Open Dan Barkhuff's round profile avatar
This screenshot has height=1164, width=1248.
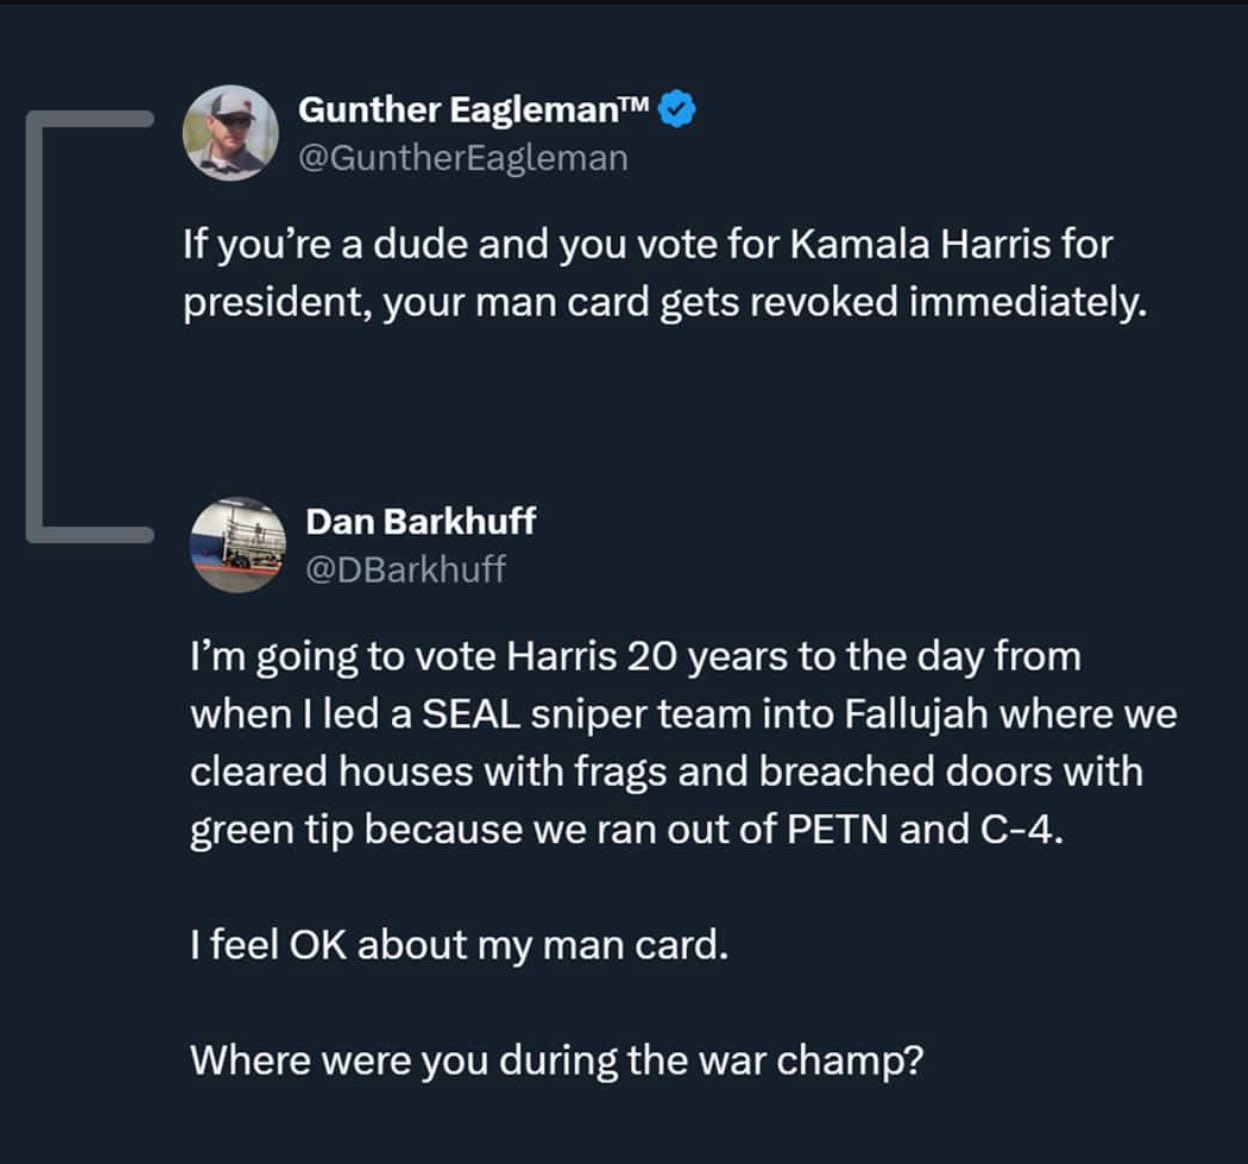coord(238,545)
